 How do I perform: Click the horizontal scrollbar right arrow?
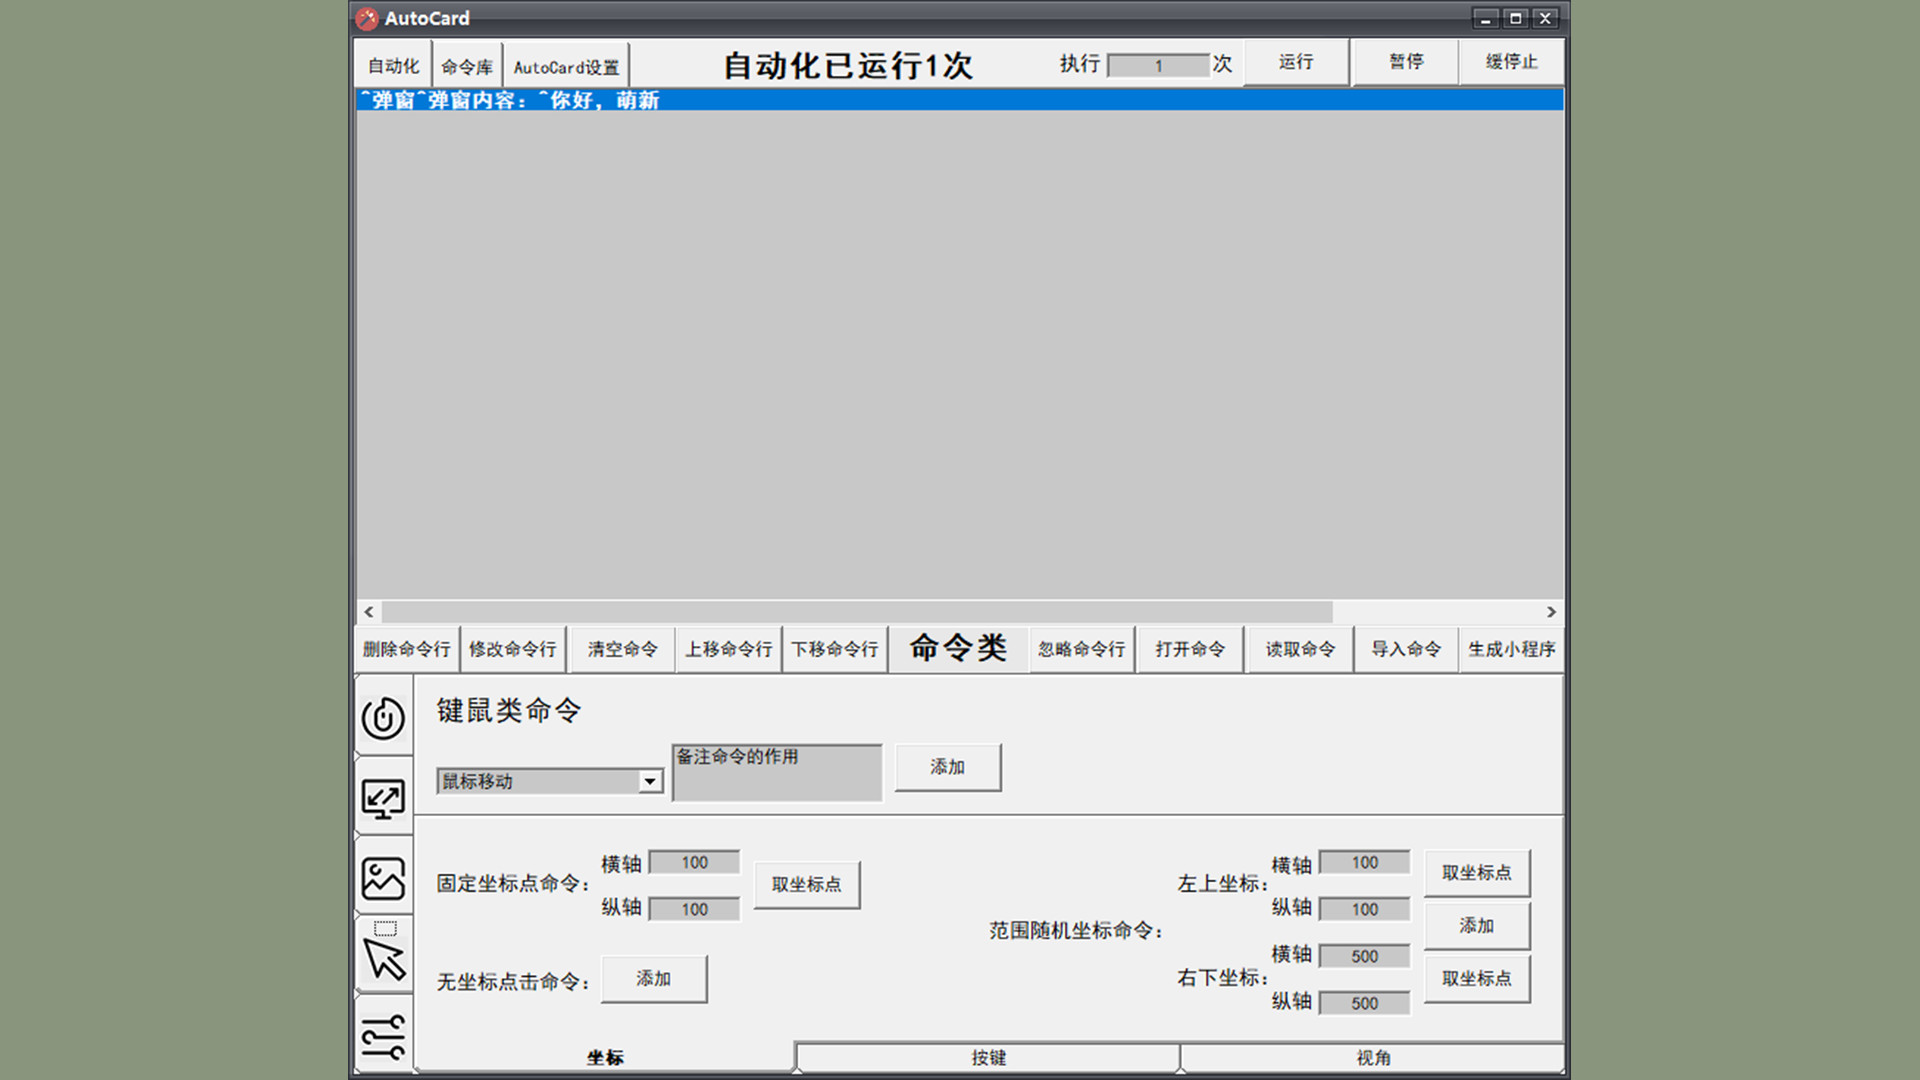(x=1551, y=611)
